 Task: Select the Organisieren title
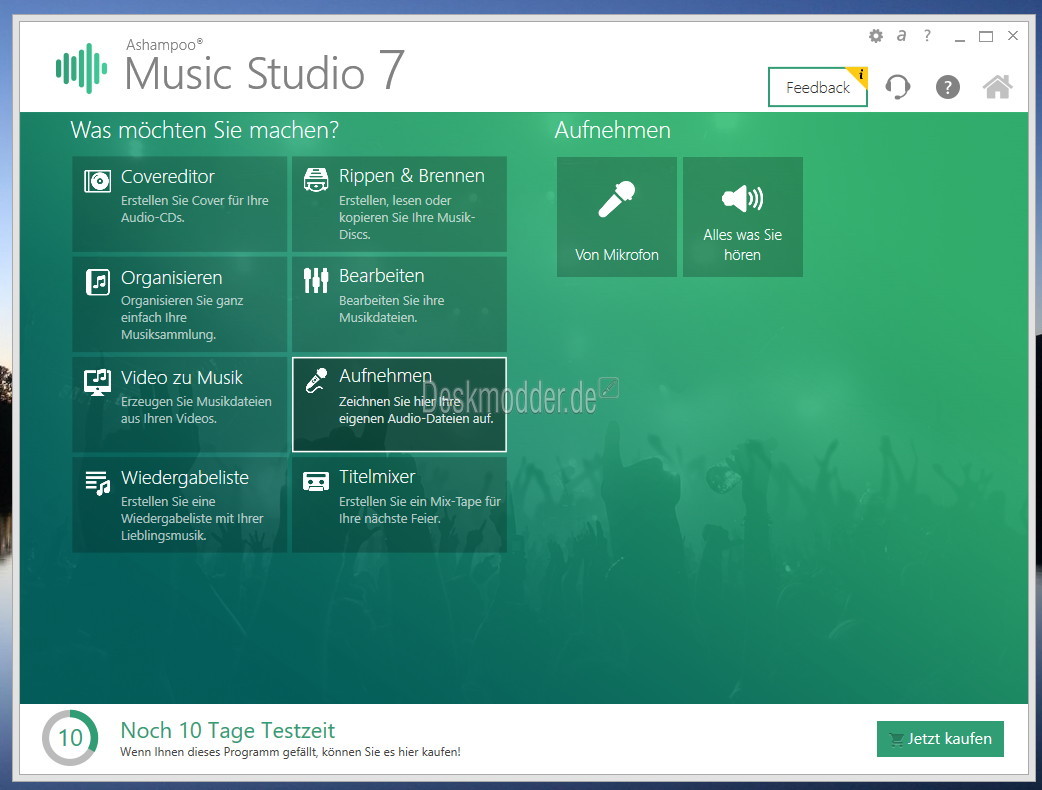coord(171,278)
